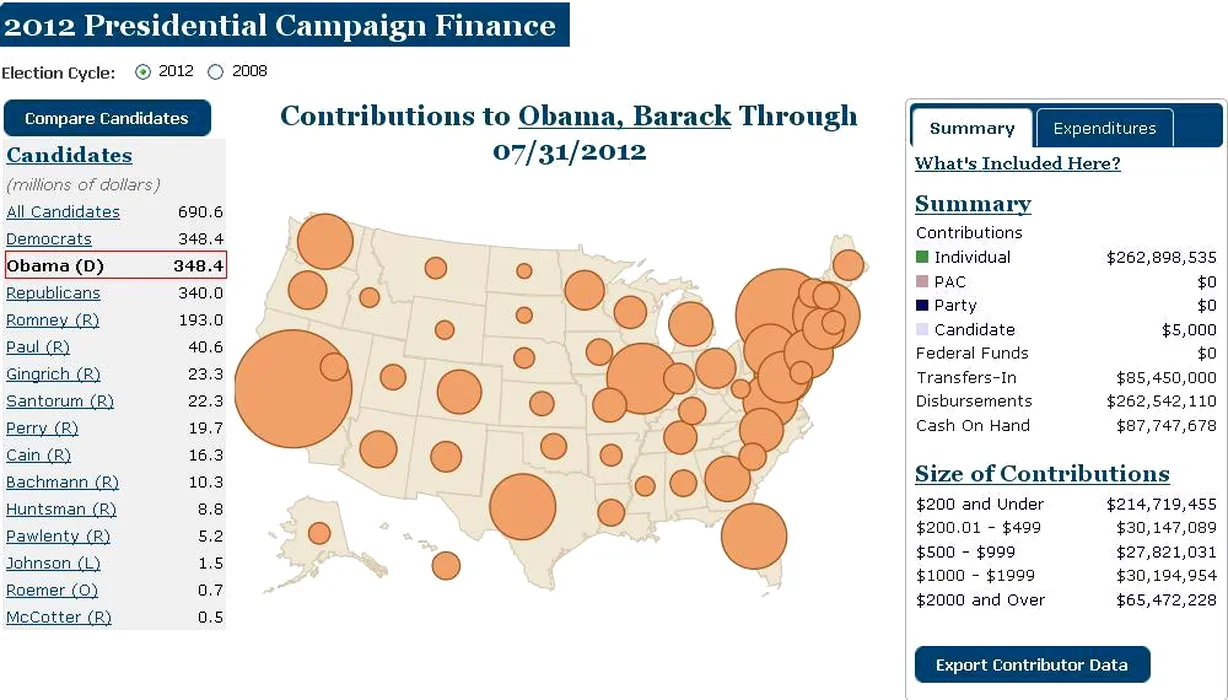
Task: Select the 2012 election cycle radio button
Action: pyautogui.click(x=143, y=72)
